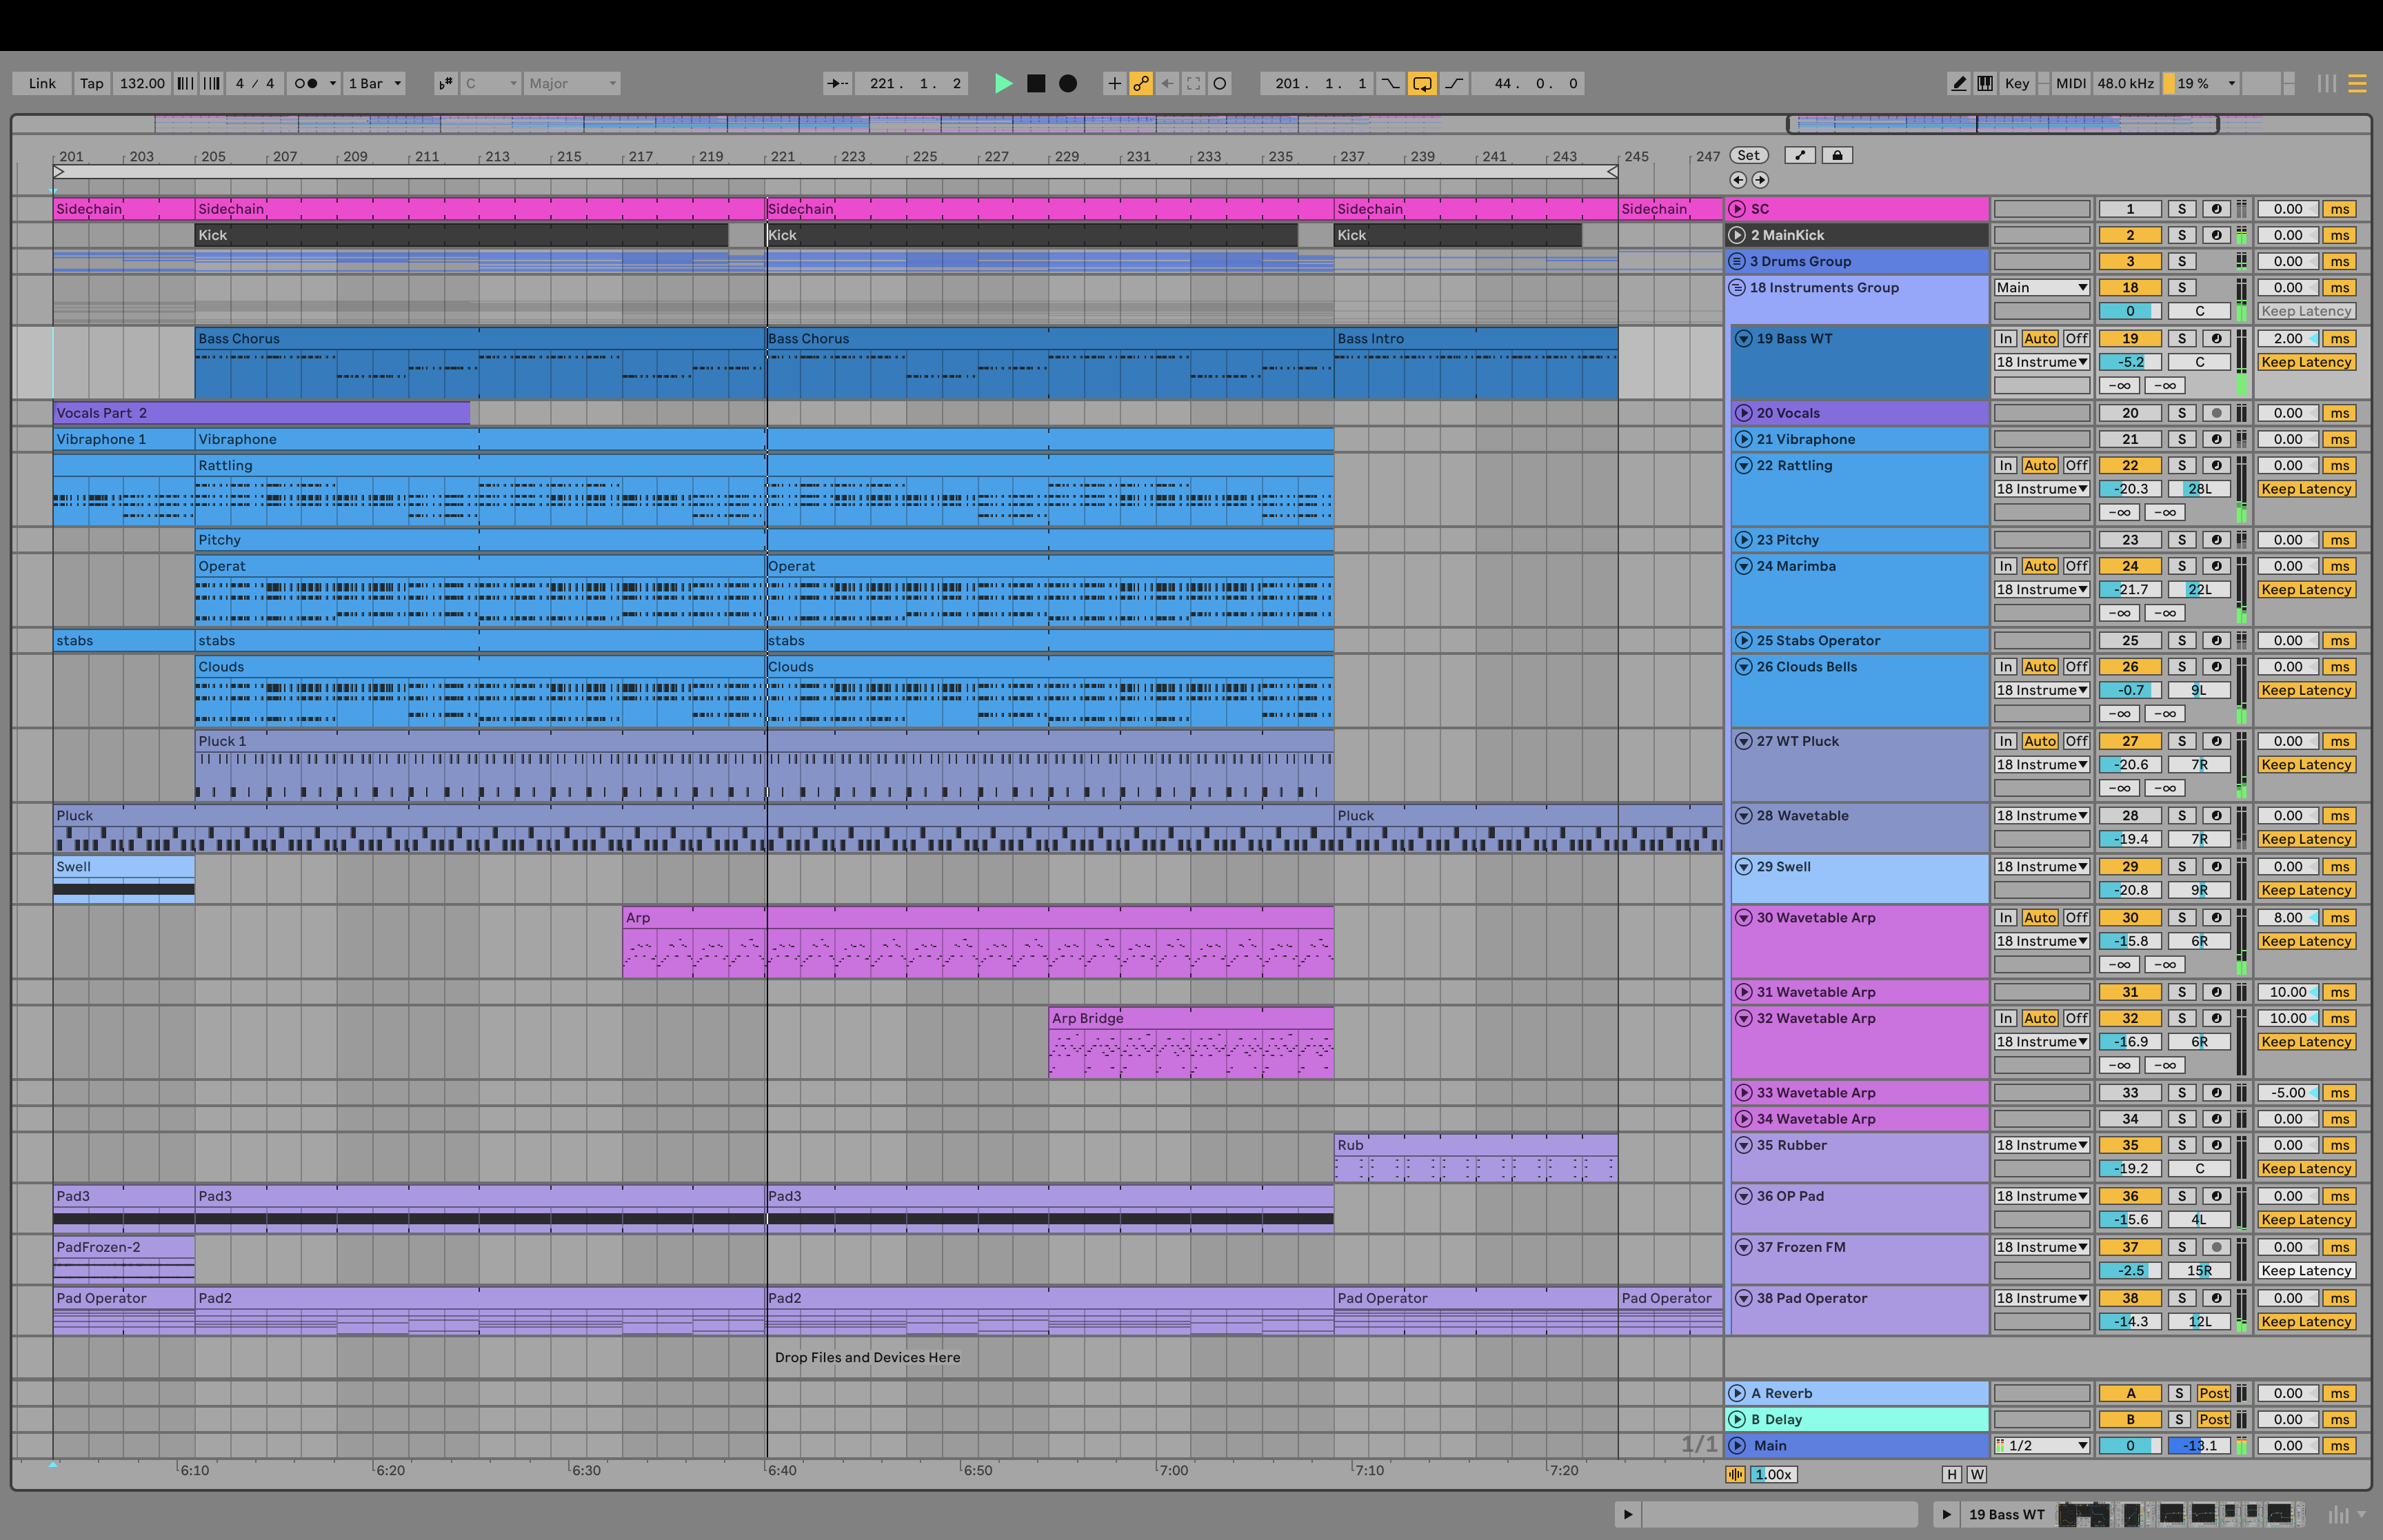Start playback with the play button
This screenshot has height=1540, width=2383.
(x=1003, y=84)
